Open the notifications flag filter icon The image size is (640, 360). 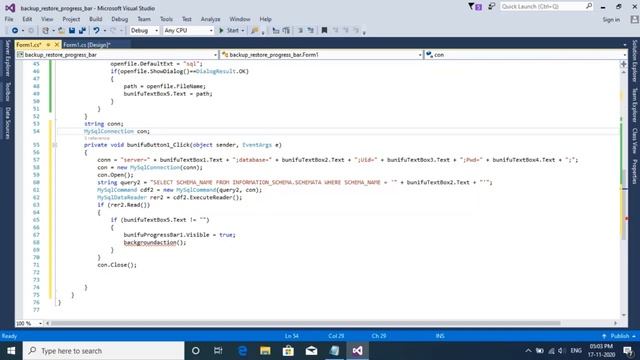click(475, 7)
